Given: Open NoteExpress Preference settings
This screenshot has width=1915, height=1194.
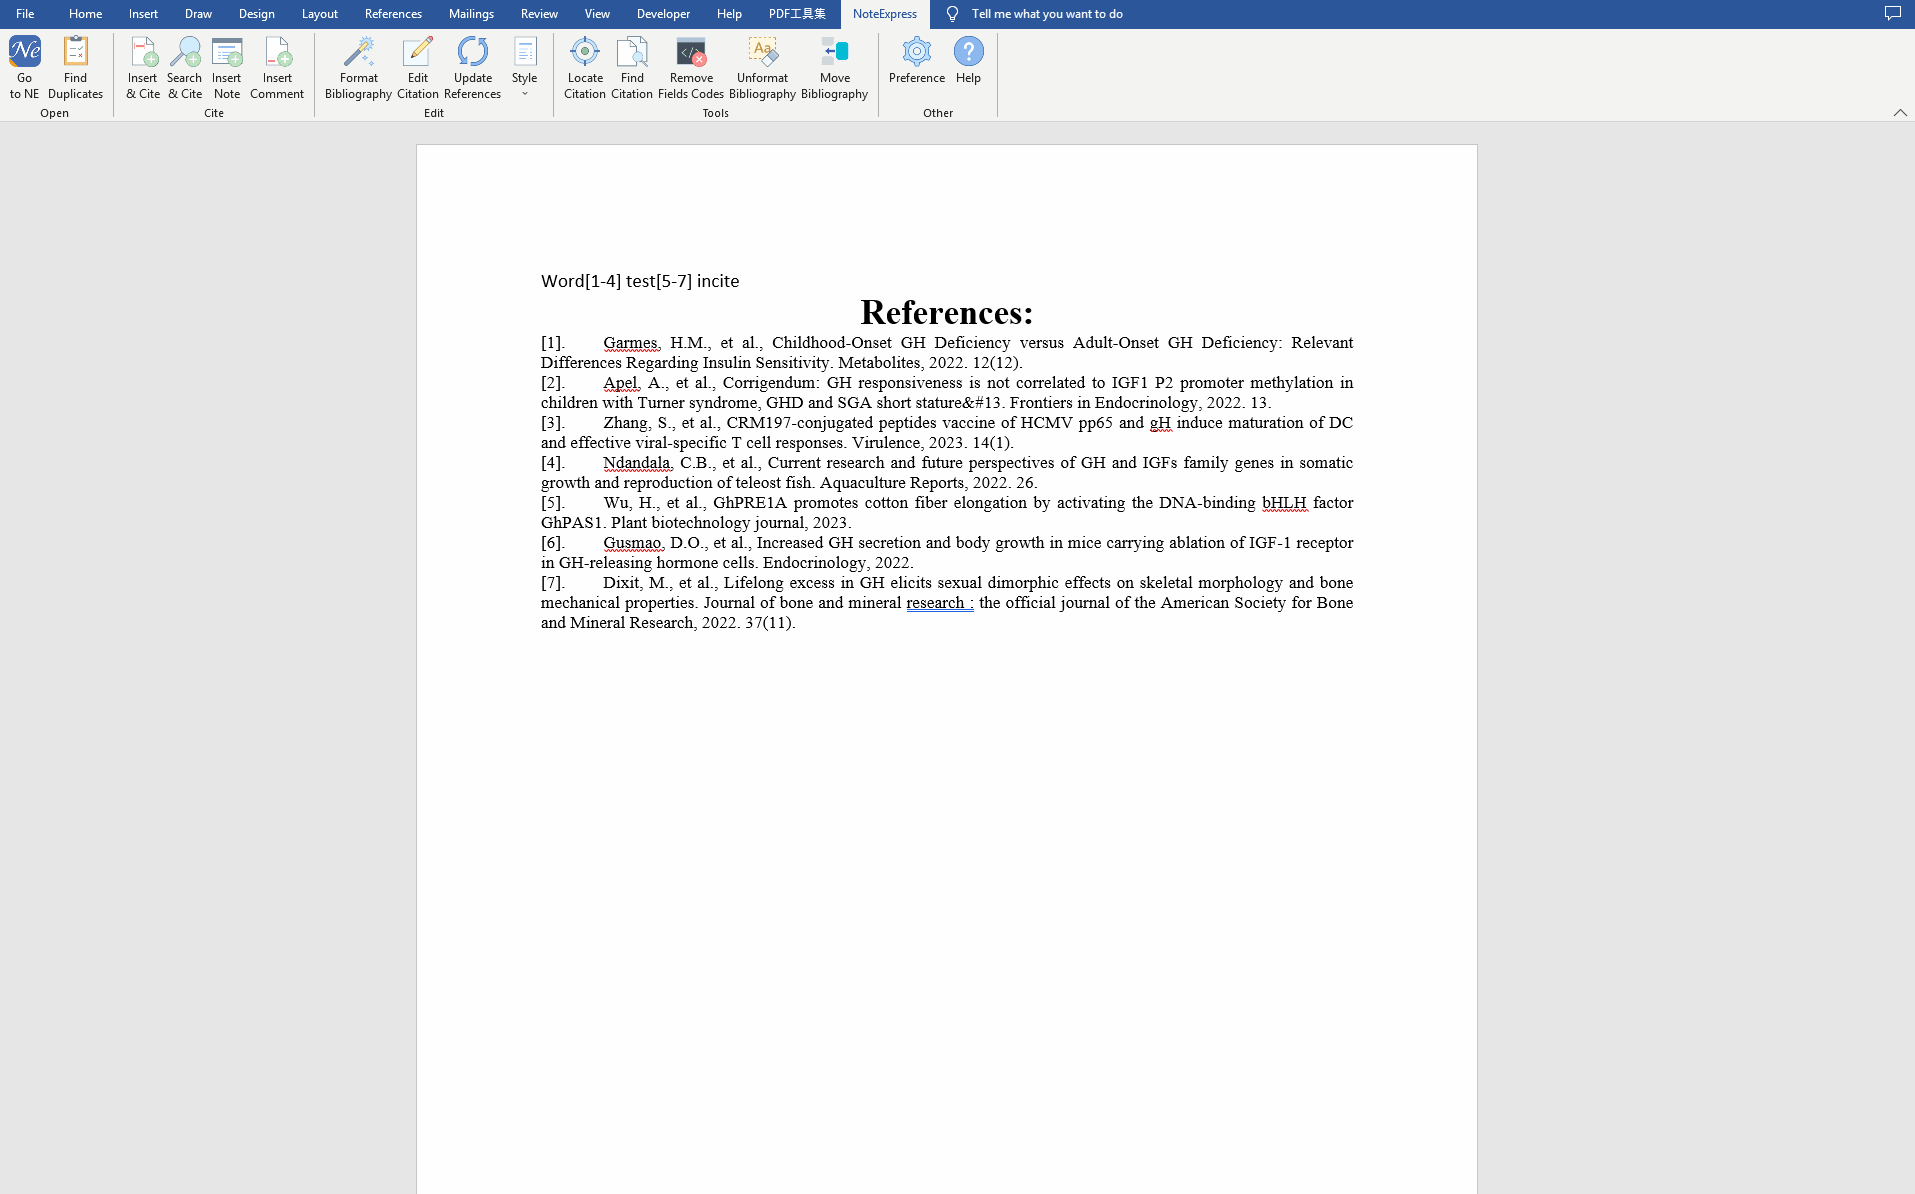Looking at the screenshot, I should pos(917,60).
